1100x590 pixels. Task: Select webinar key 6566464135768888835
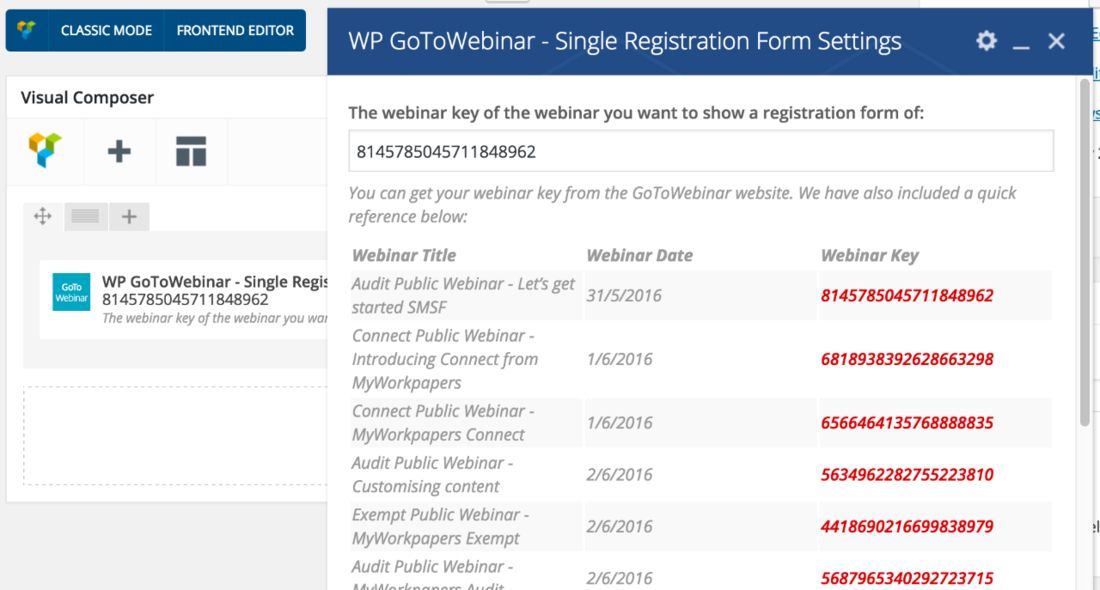point(907,422)
